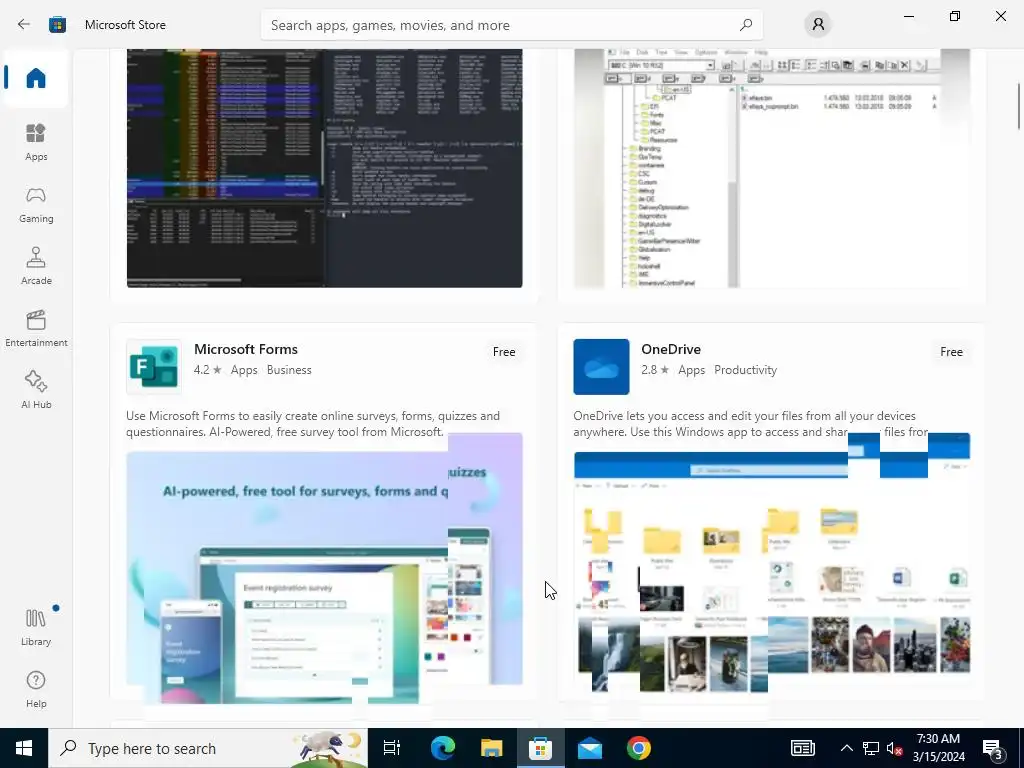Open the Gaming section in the sidebar

click(36, 204)
